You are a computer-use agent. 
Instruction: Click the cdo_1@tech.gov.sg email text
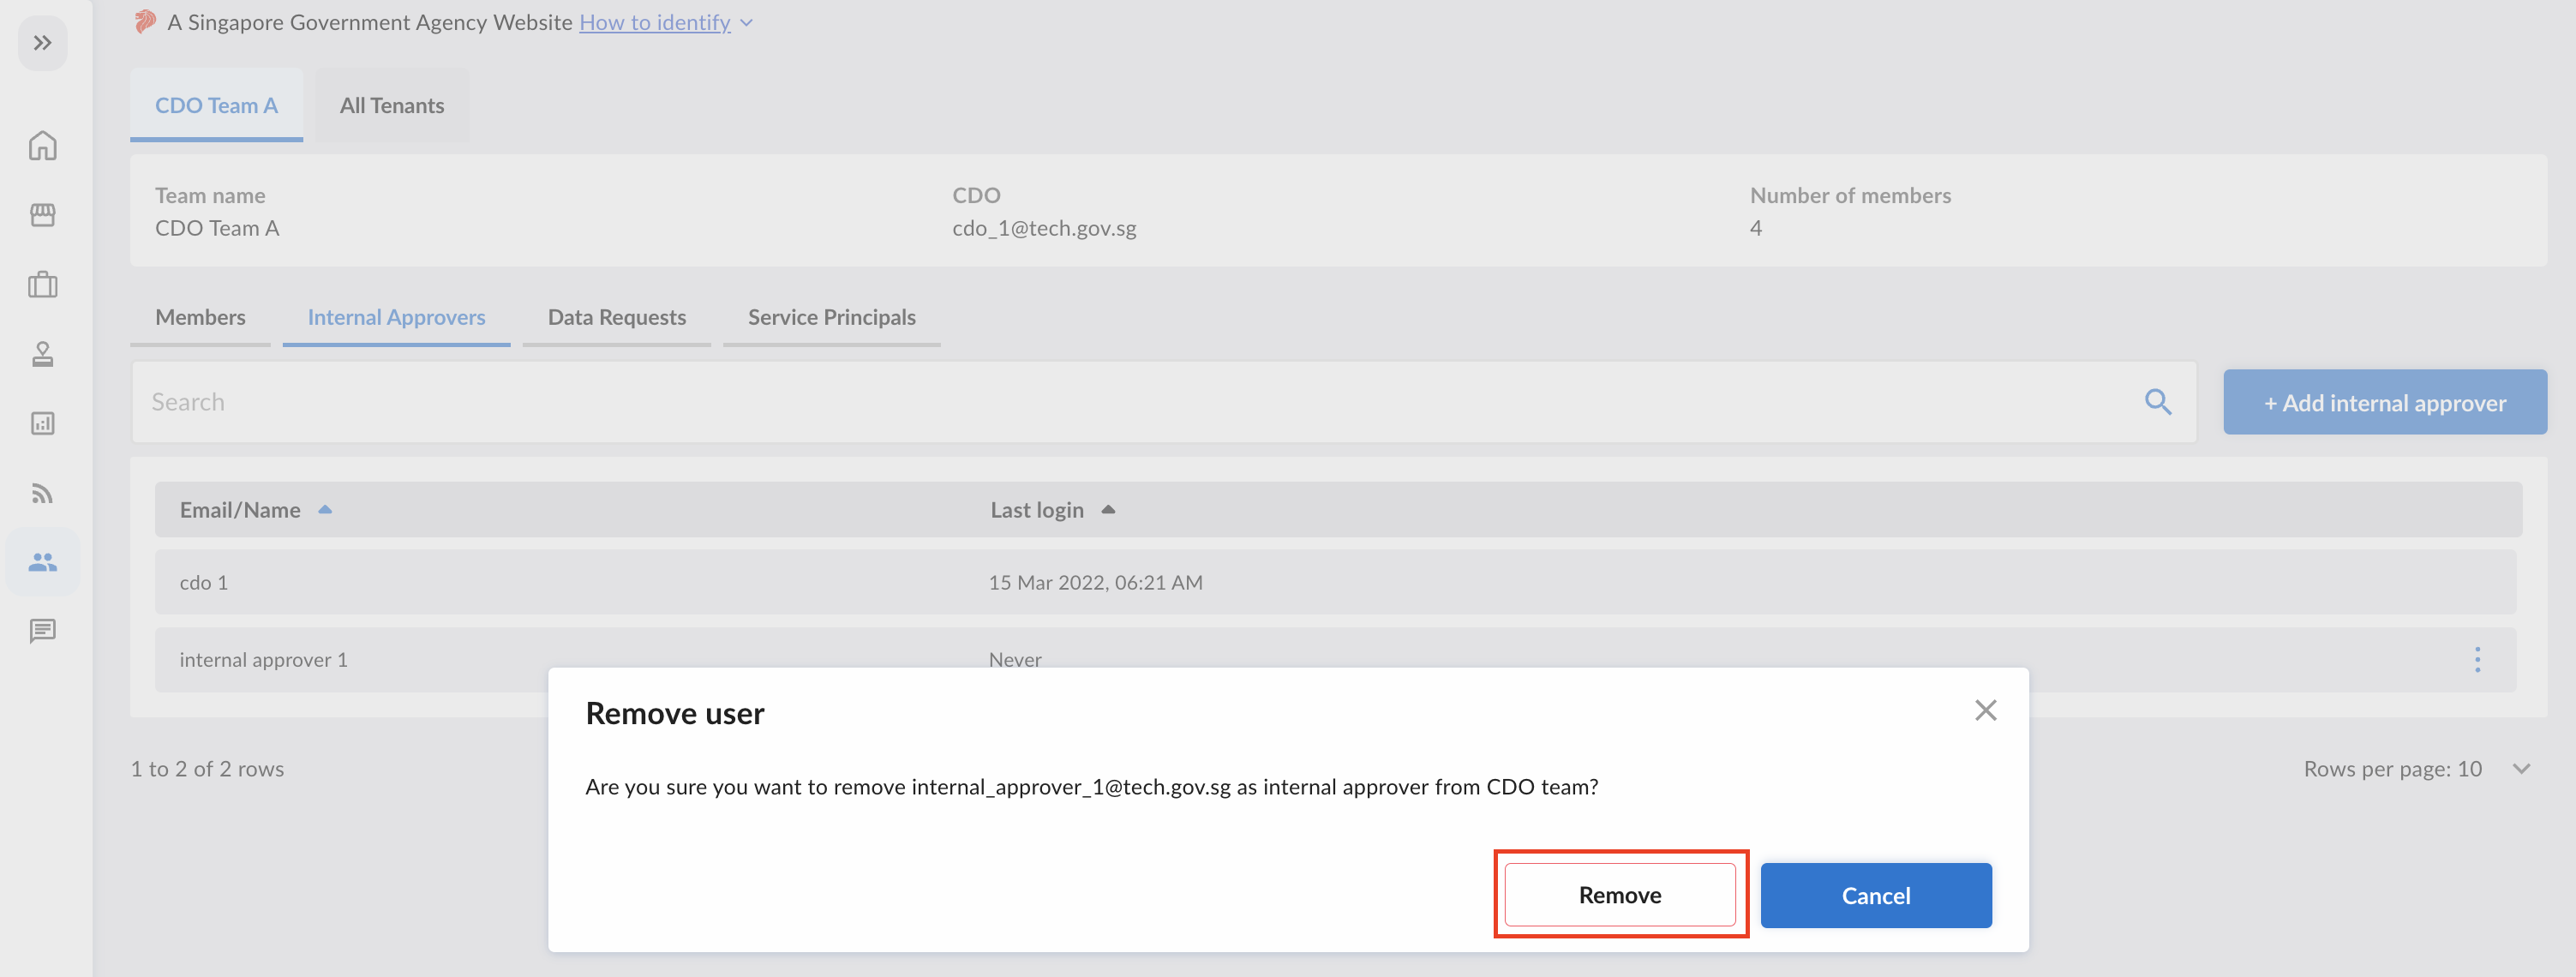click(x=1044, y=228)
